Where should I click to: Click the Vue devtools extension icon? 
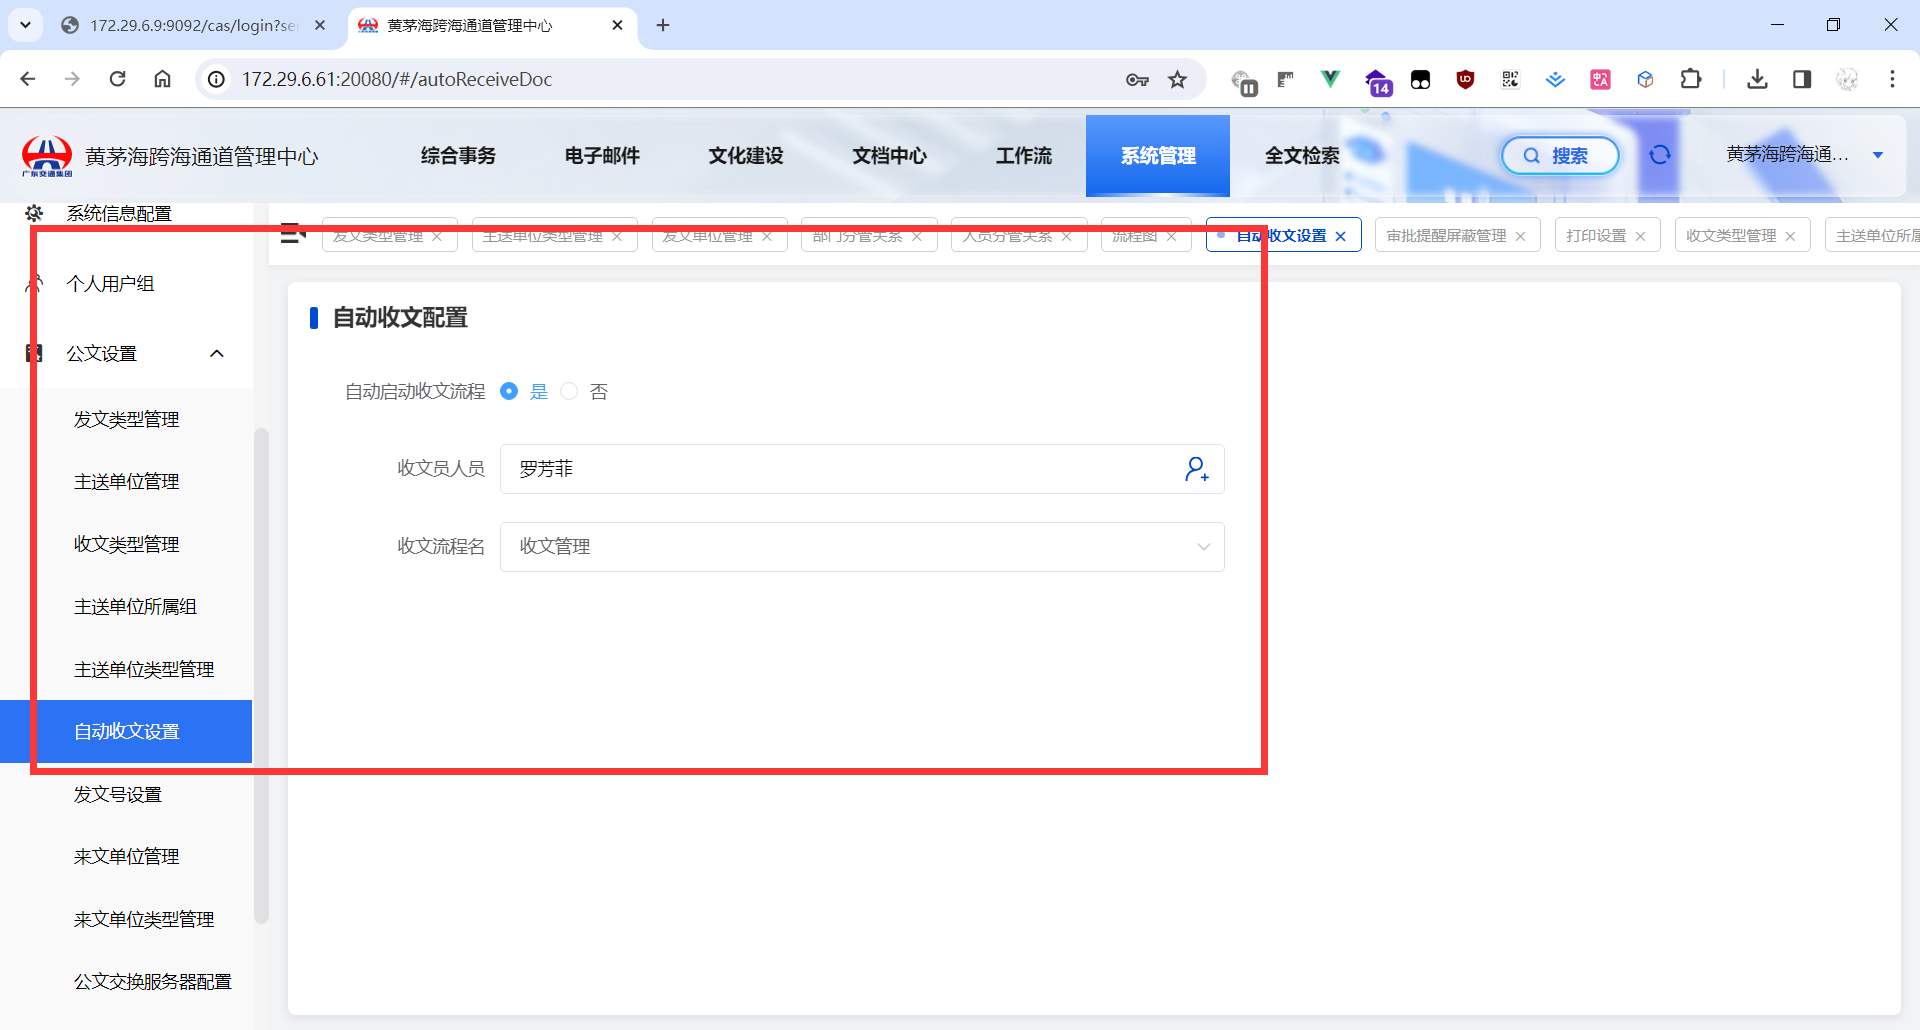[x=1330, y=79]
